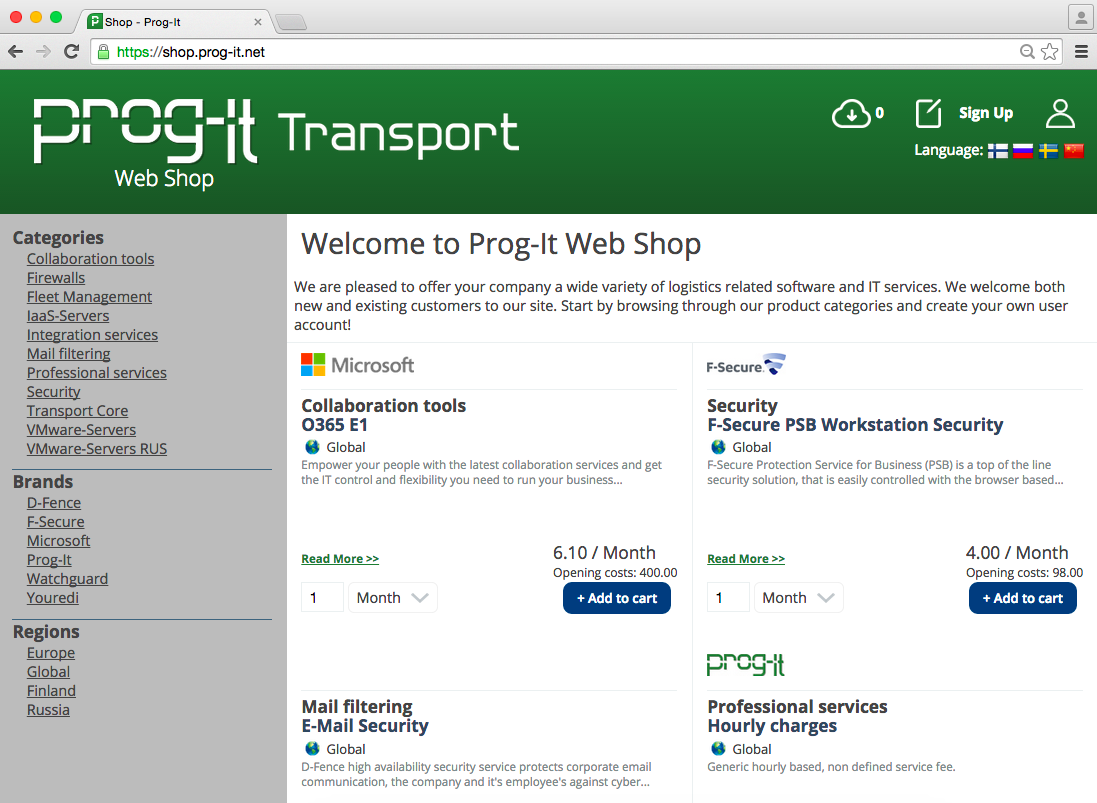Screen dimensions: 1097x803
Task: Click the Shop - Prog-It tab favicon
Action: [x=94, y=22]
